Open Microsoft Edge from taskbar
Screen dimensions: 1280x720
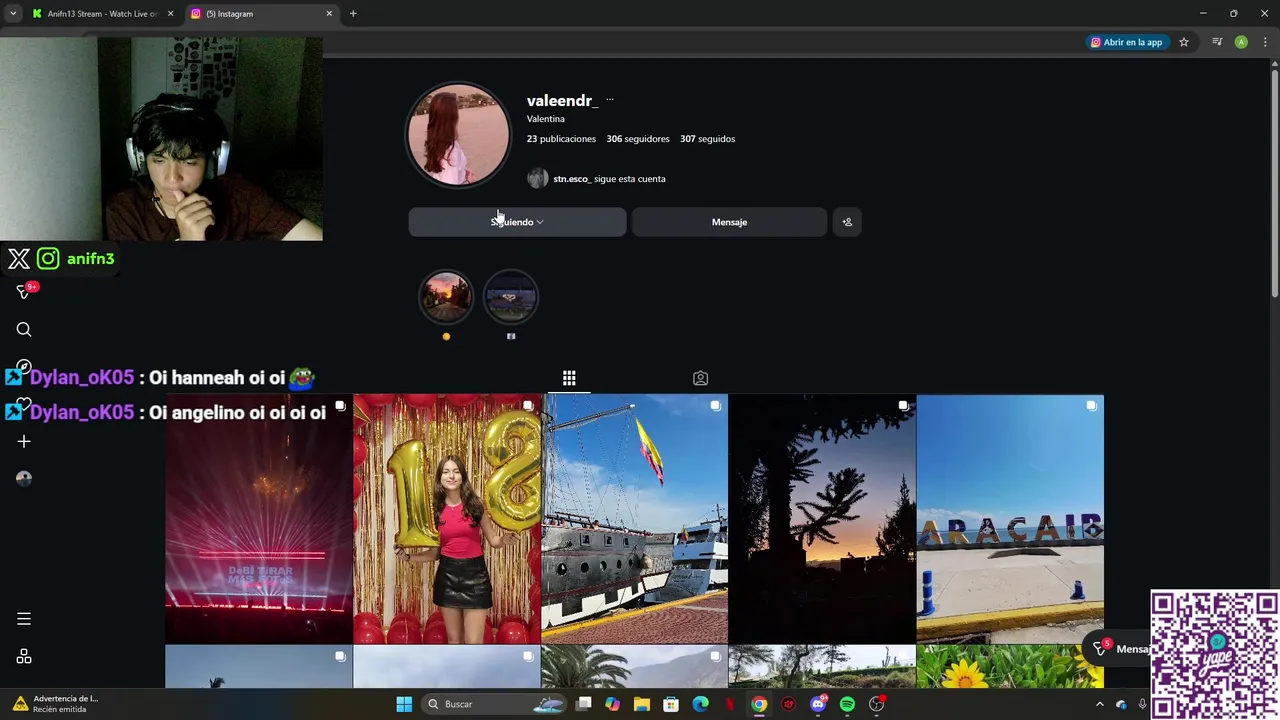[x=700, y=704]
